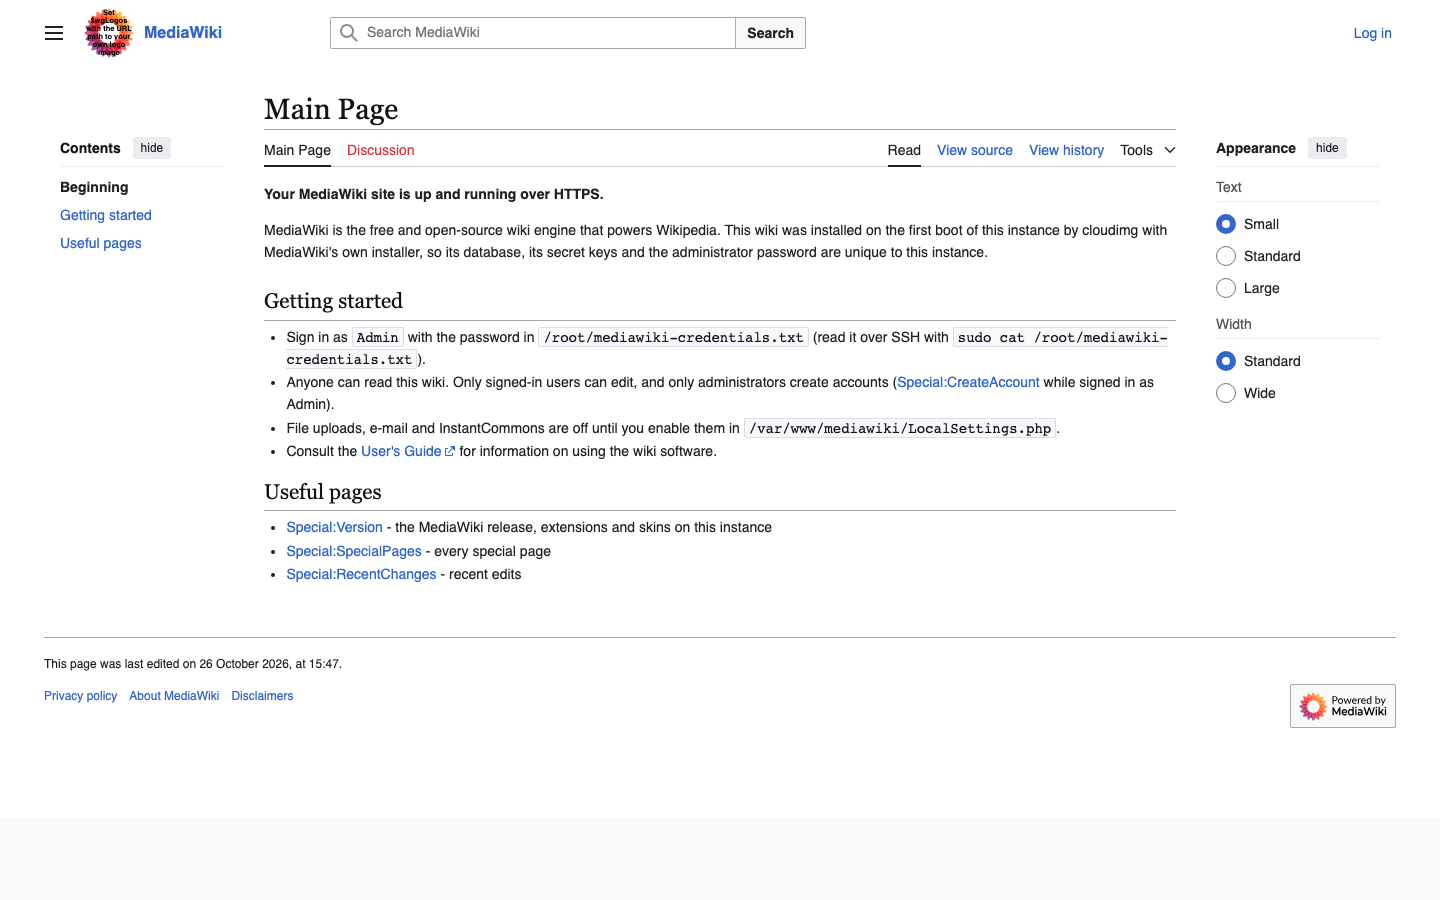Click the Search button

click(x=770, y=33)
